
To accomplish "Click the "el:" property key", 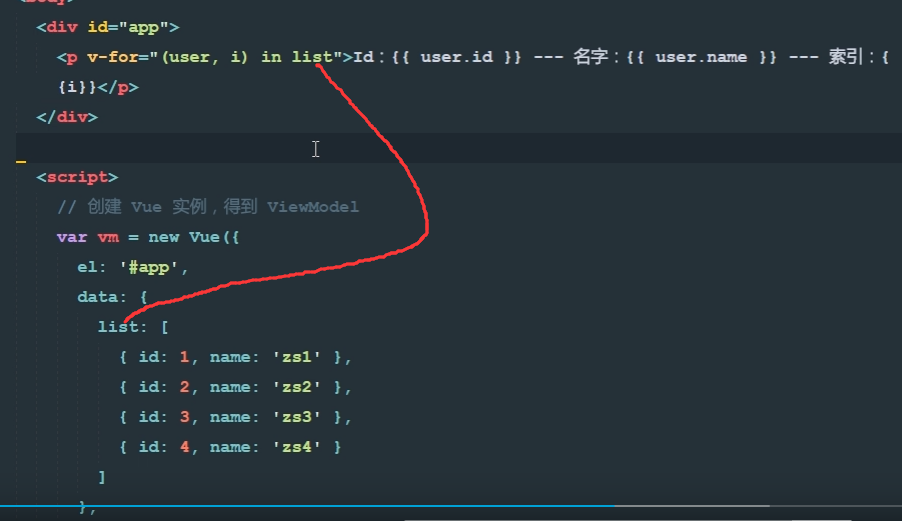I will [92, 267].
